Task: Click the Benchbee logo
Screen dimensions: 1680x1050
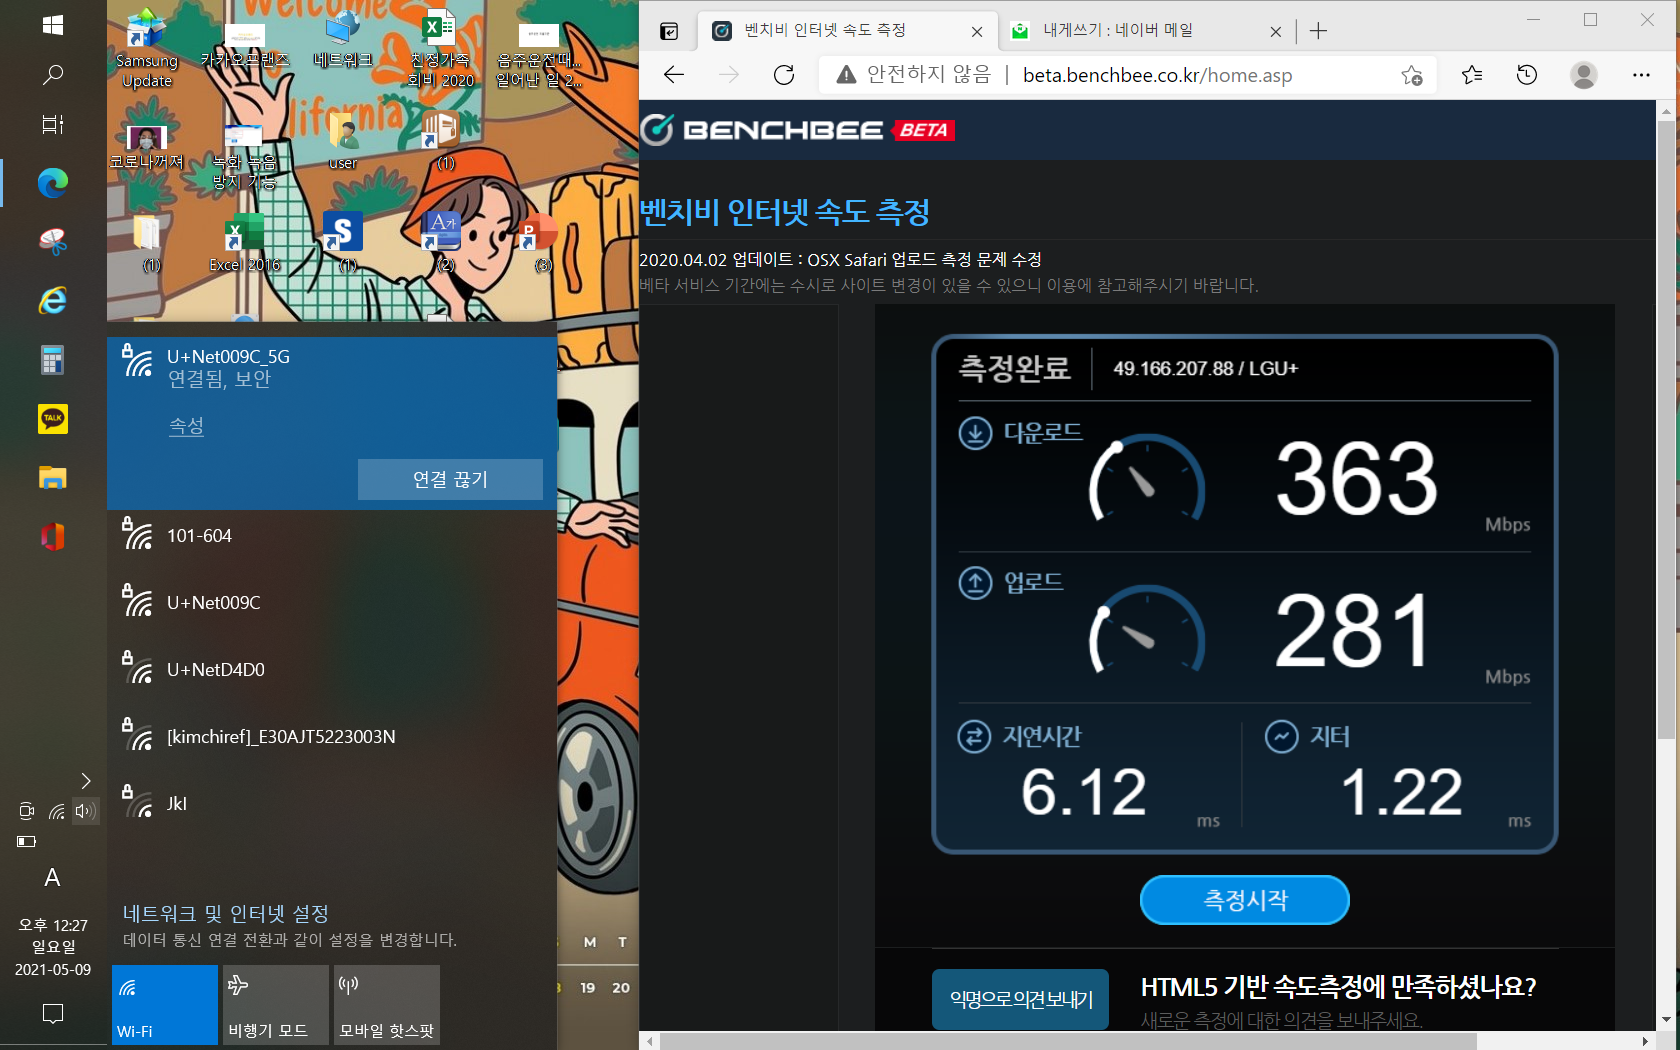Action: point(797,130)
